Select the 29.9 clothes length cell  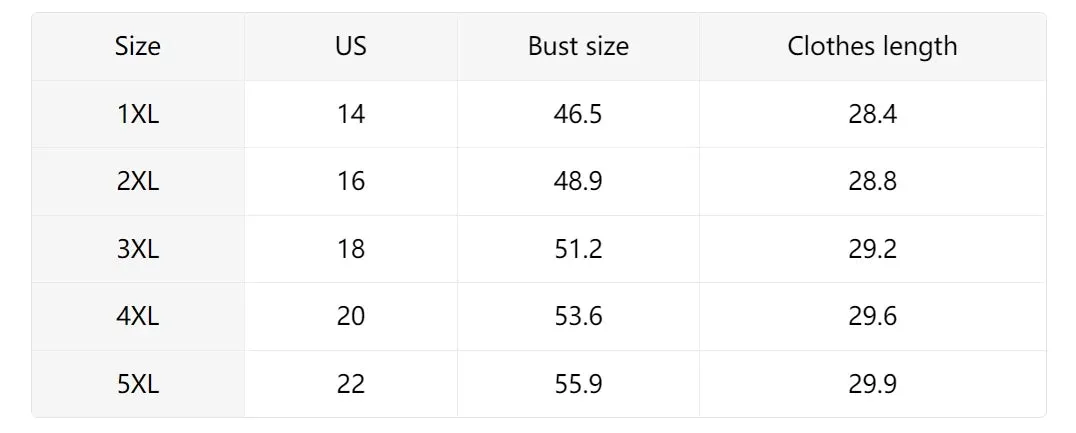tap(872, 384)
